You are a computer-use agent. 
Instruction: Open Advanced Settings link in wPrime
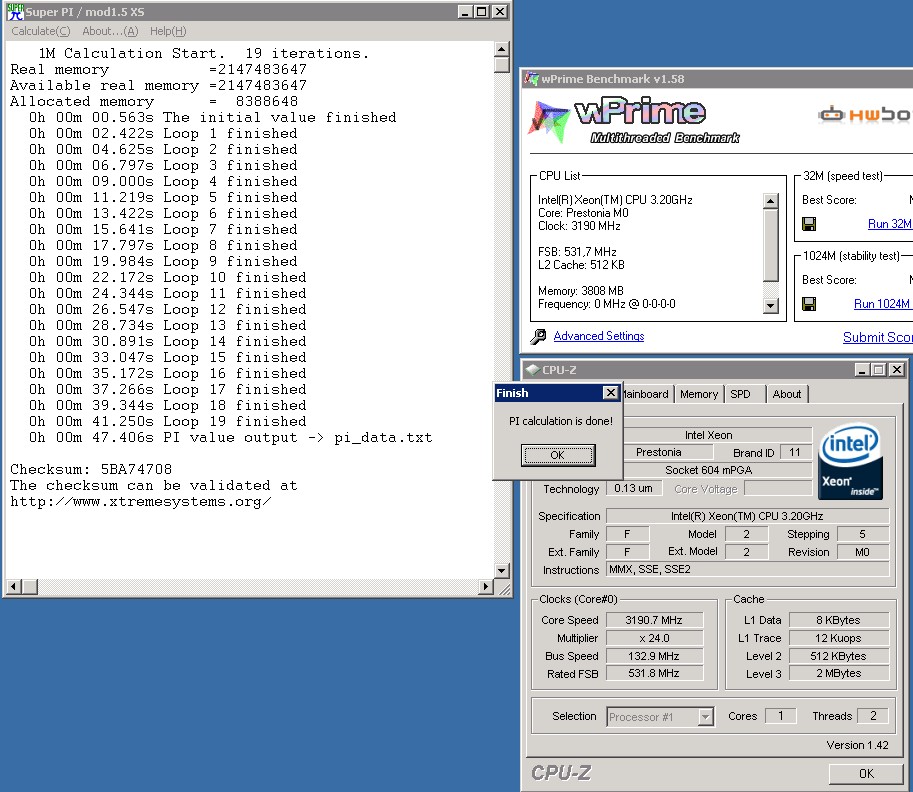pyautogui.click(x=599, y=336)
